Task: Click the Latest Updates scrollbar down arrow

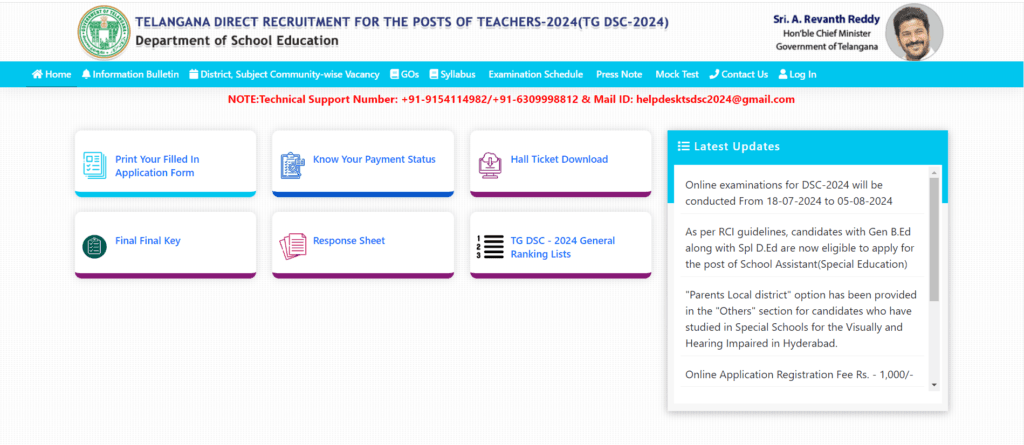Action: (x=934, y=384)
